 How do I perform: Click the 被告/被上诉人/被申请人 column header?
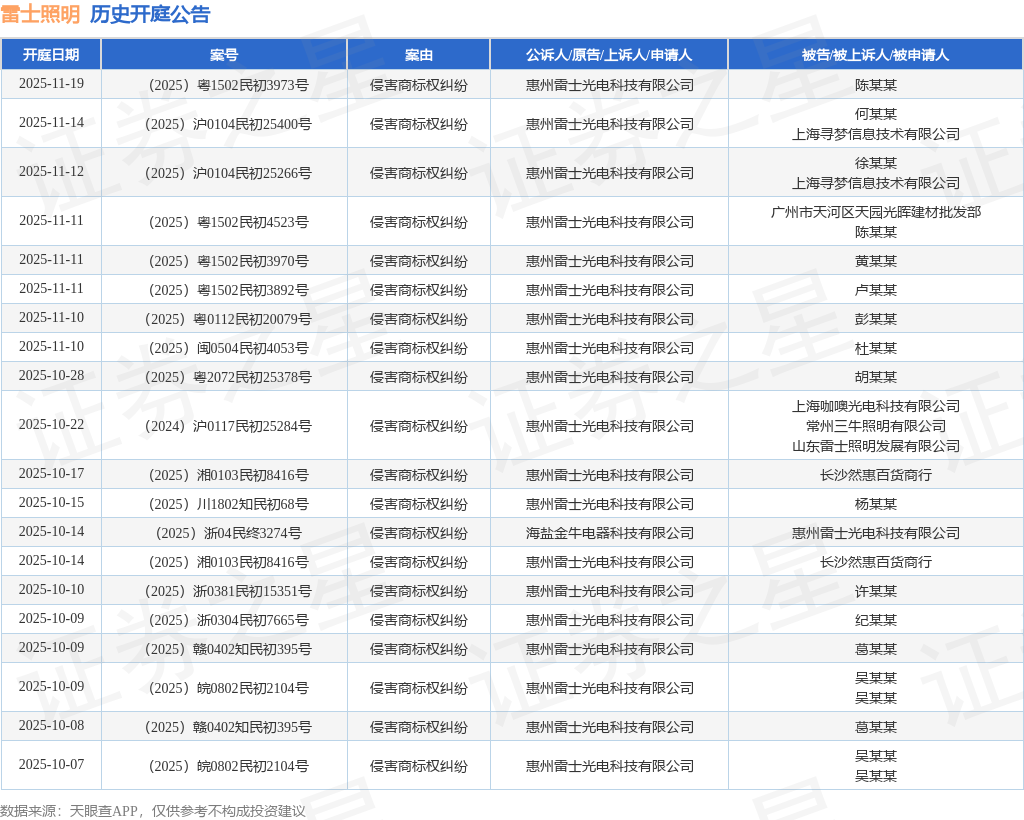click(x=875, y=55)
